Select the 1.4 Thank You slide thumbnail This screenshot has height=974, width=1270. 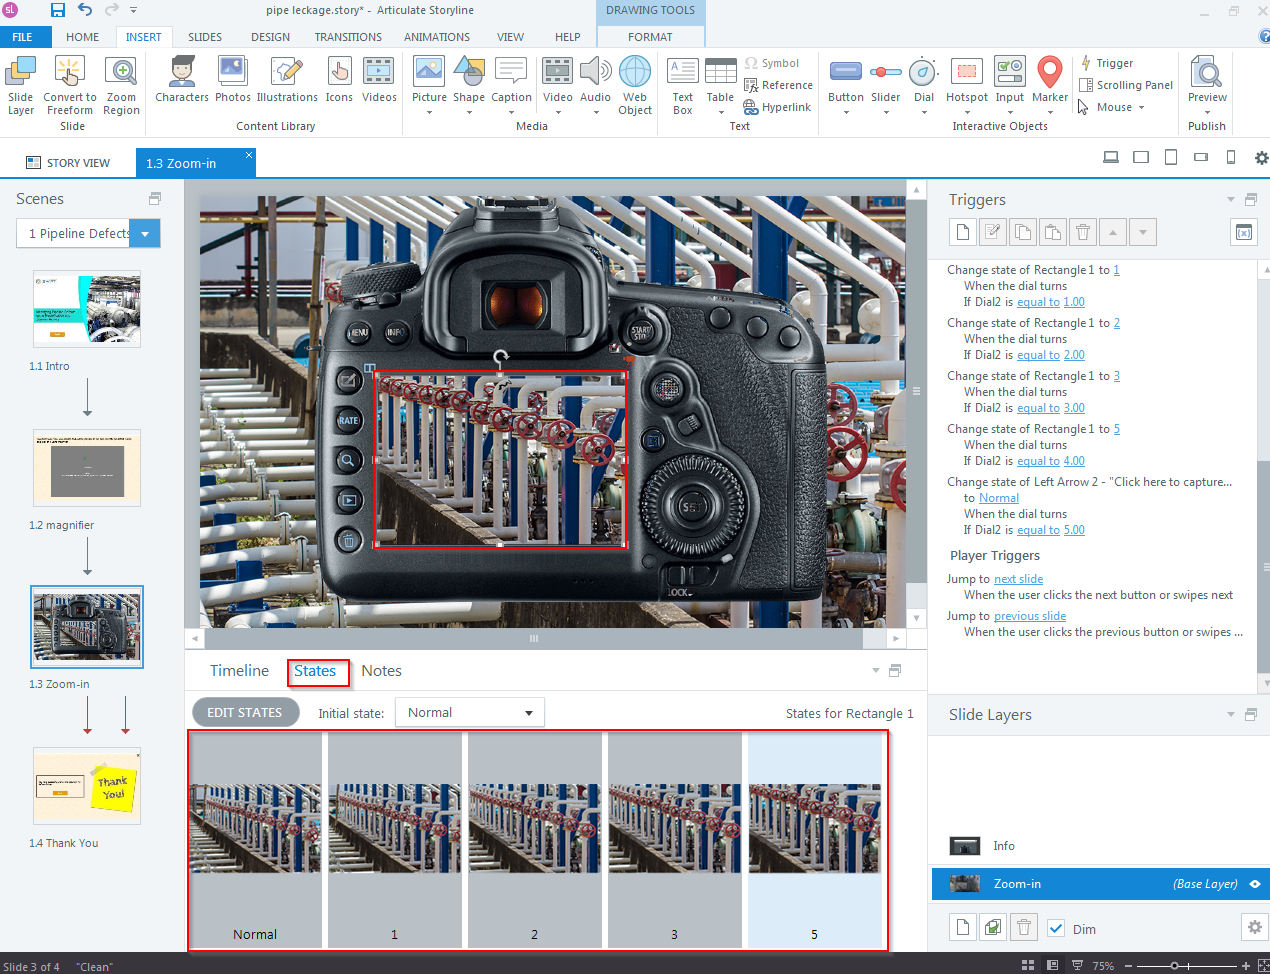[87, 786]
